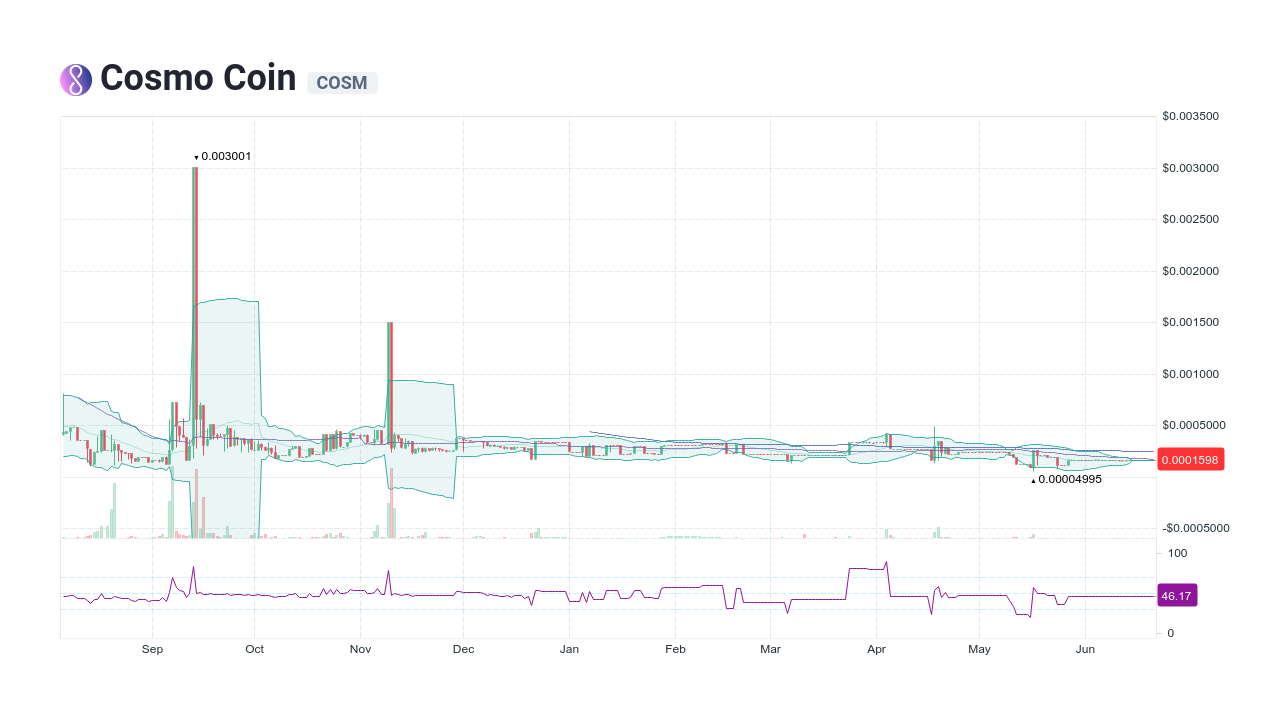Screen dimensions: 1280x720
Task: Click the Feb label on the time axis
Action: [675, 649]
